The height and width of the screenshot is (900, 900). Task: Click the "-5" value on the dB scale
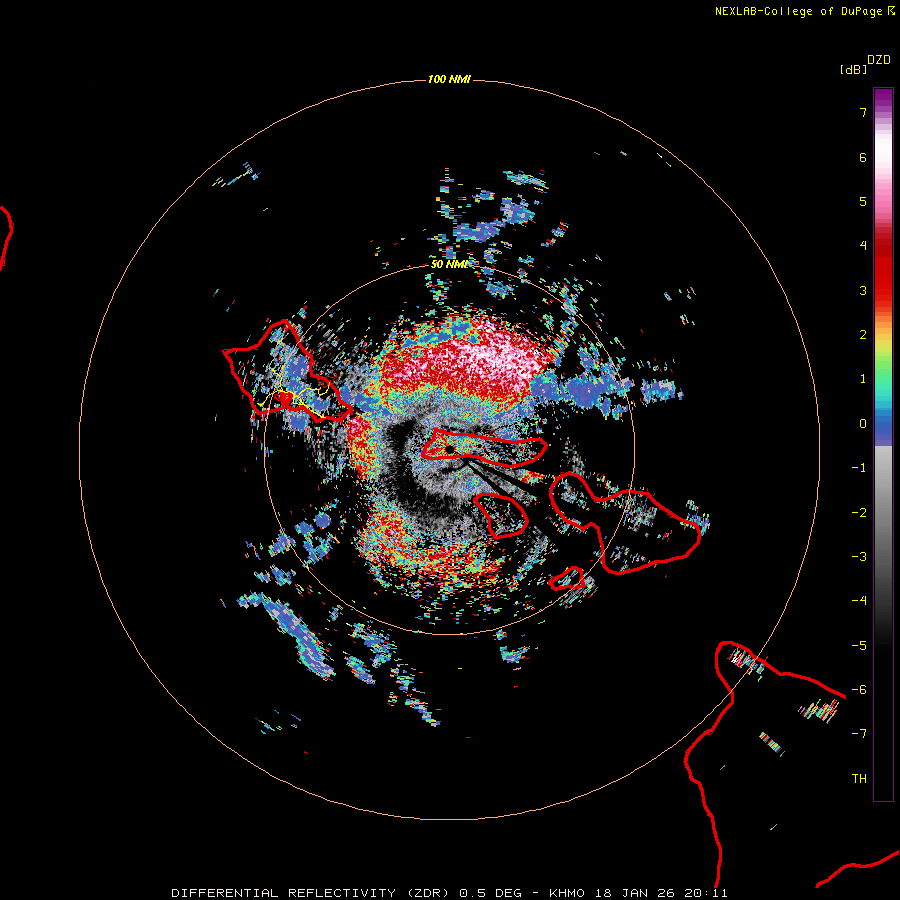[x=859, y=646]
